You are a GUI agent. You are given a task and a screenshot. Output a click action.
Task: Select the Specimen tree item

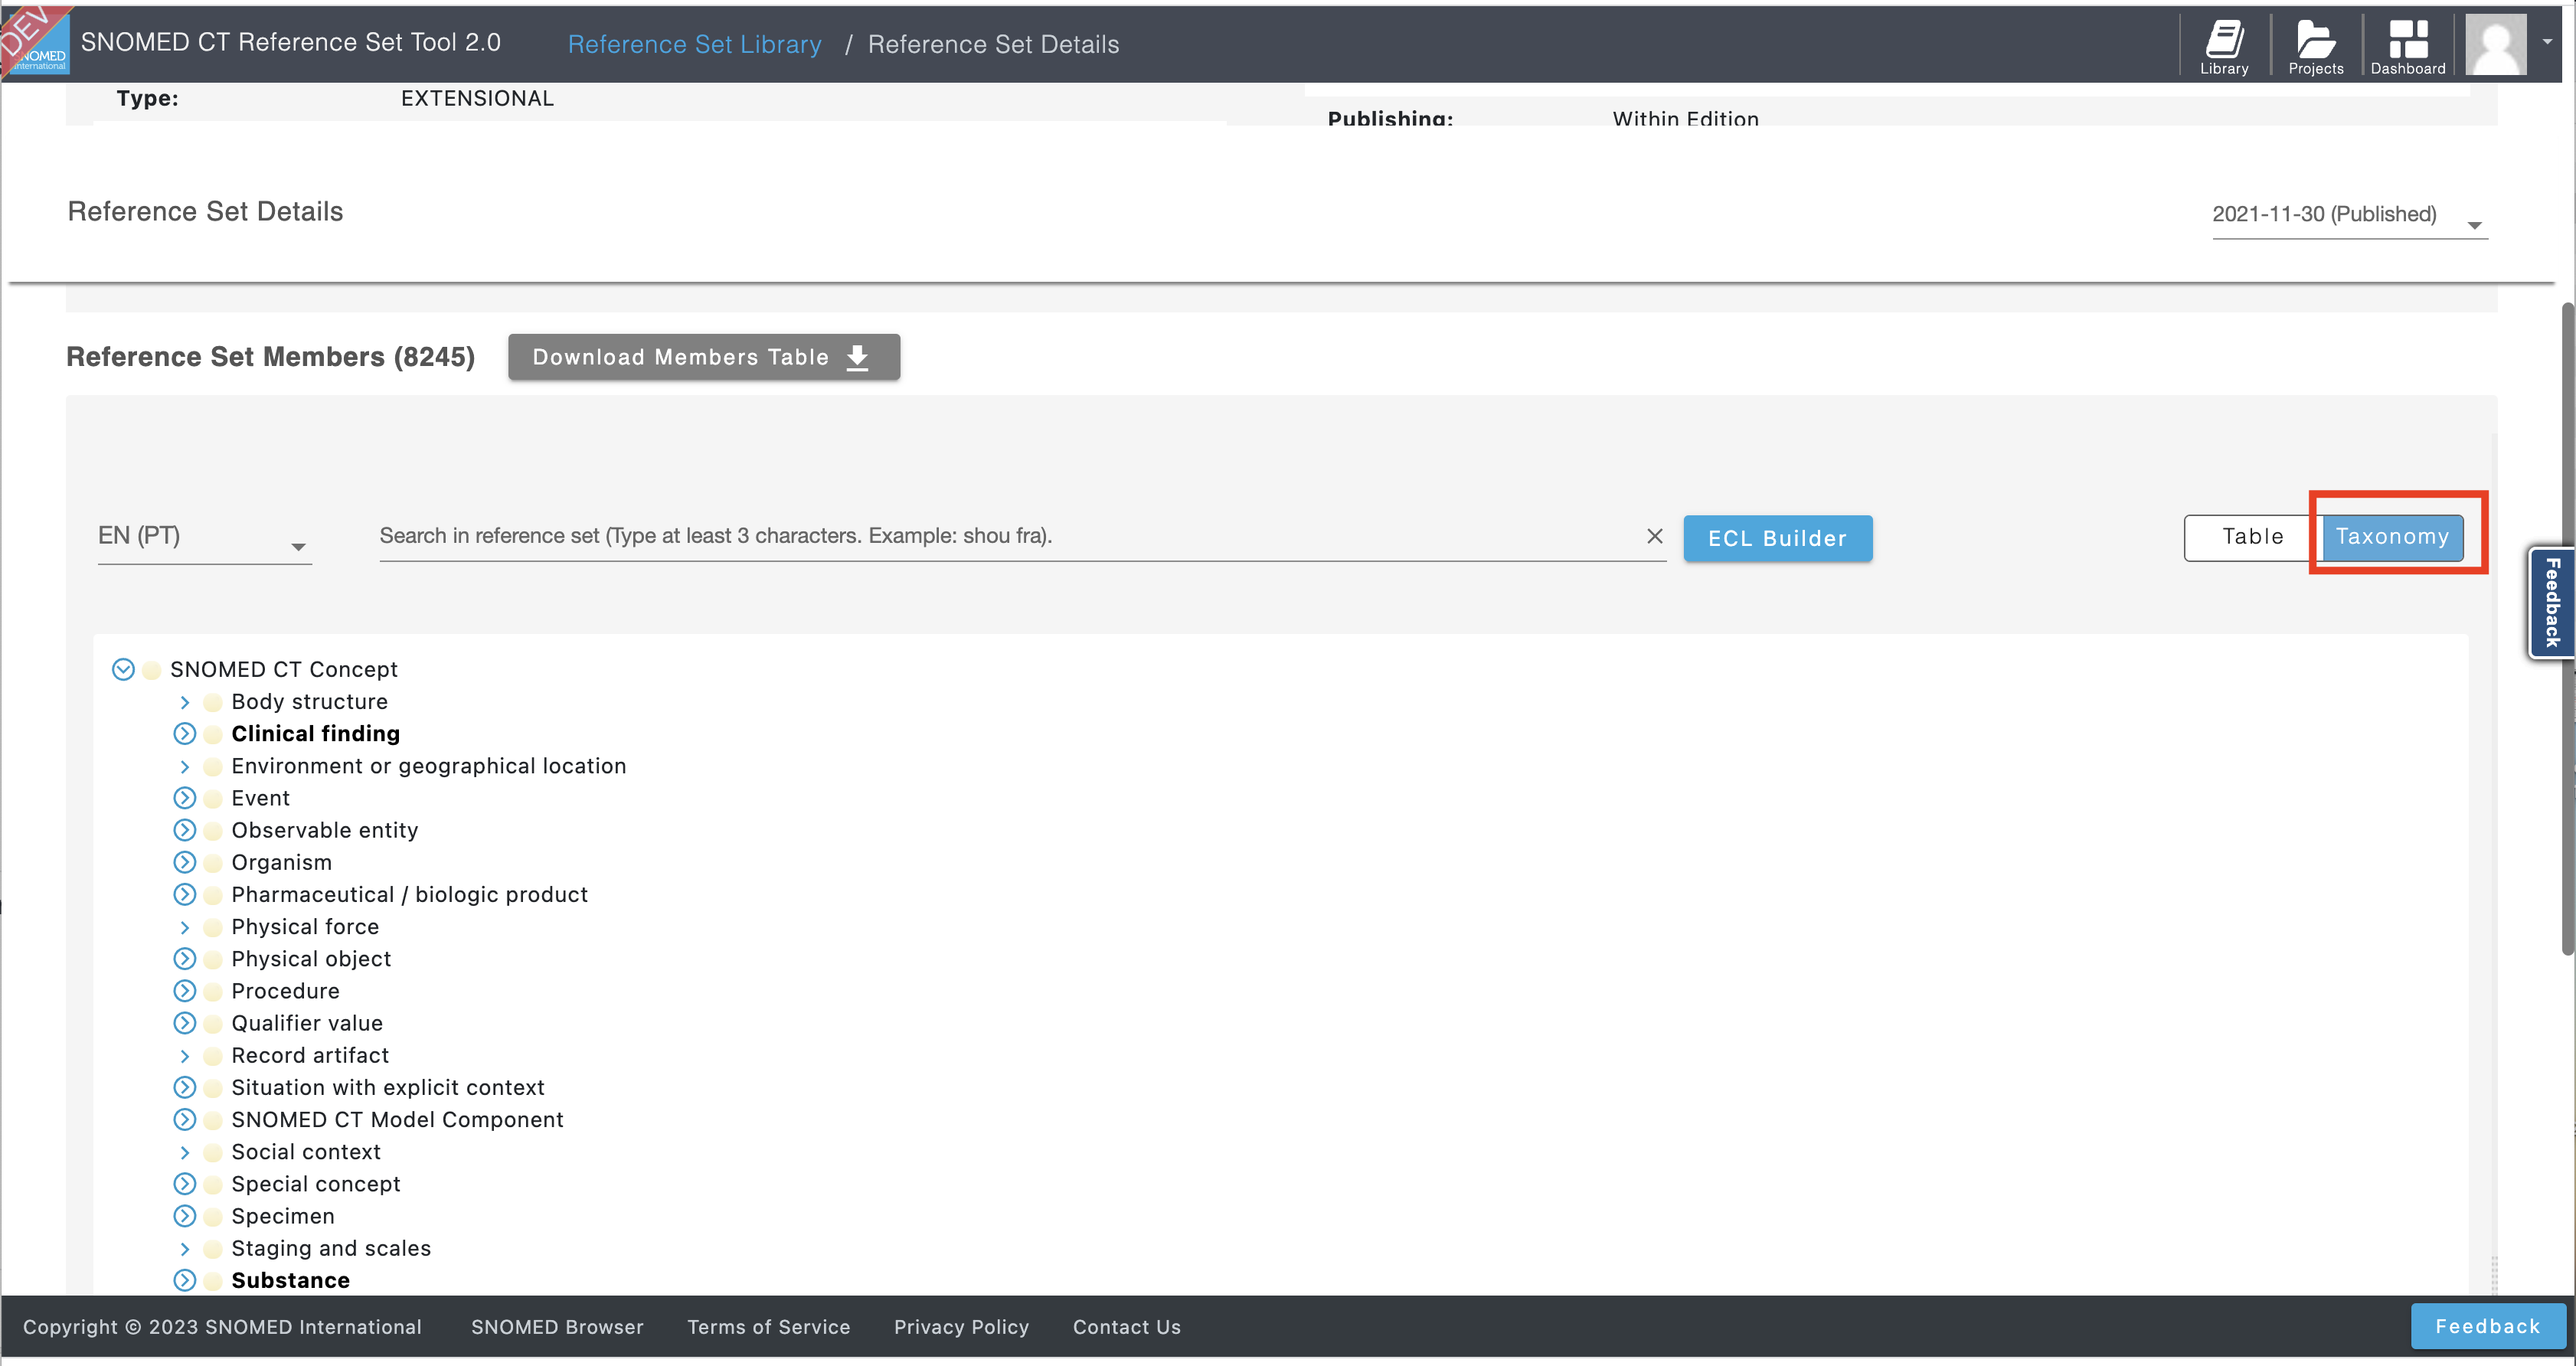(283, 1217)
